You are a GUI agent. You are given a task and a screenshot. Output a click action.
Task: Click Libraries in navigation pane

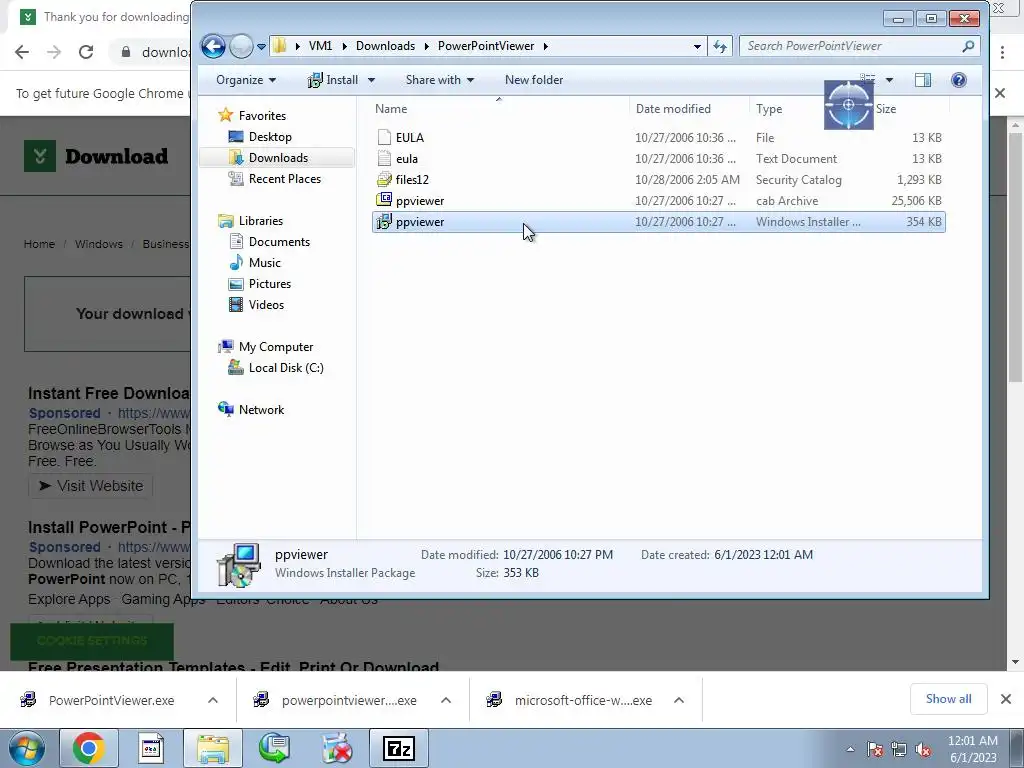click(261, 221)
